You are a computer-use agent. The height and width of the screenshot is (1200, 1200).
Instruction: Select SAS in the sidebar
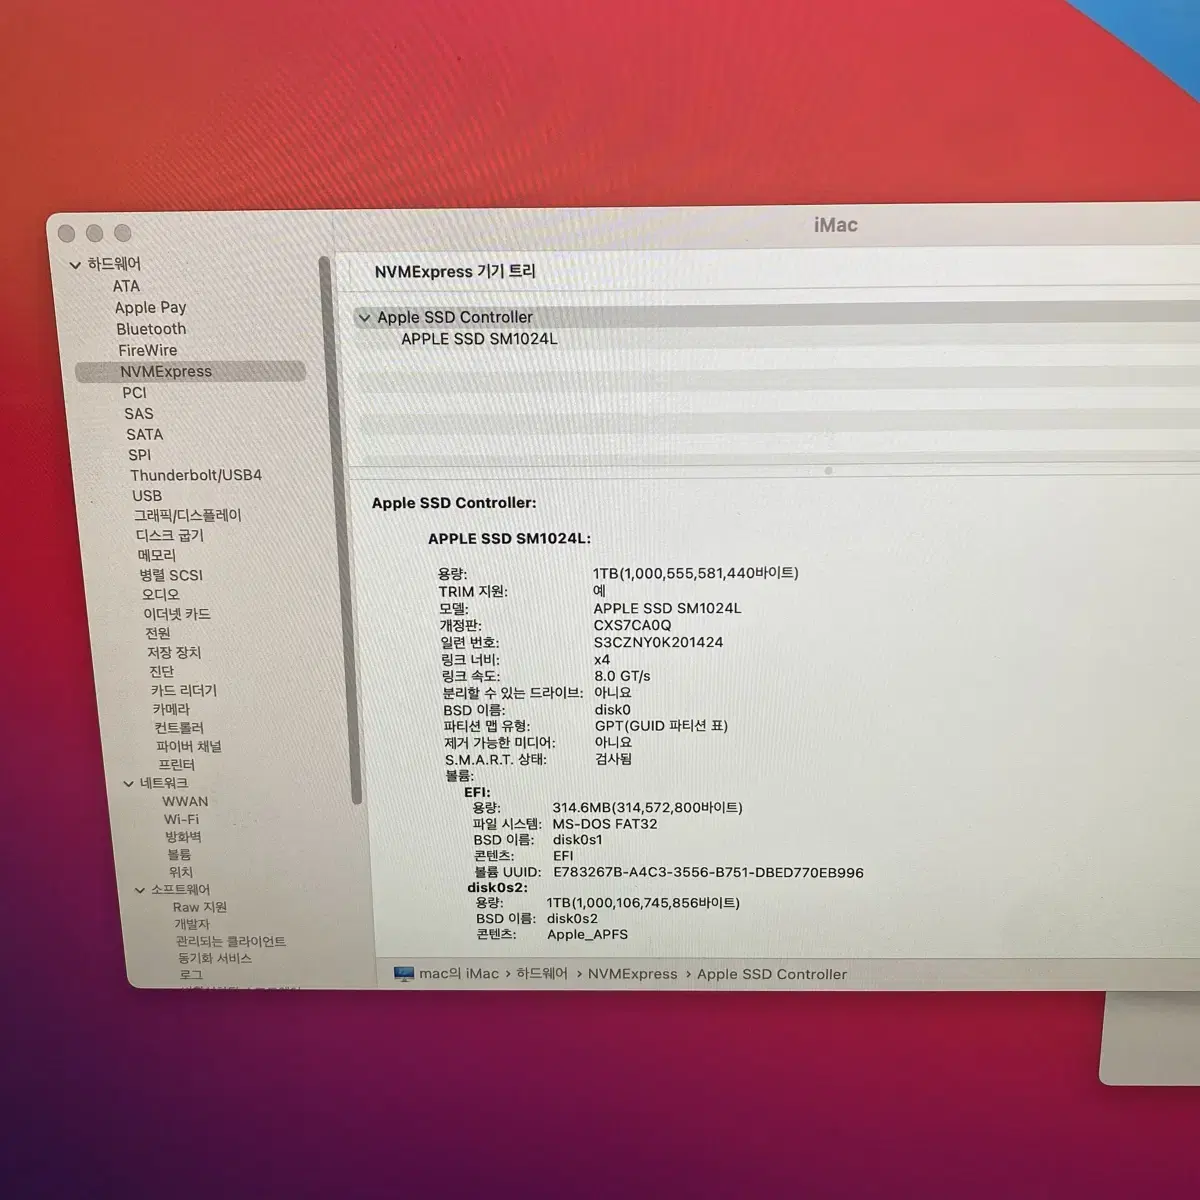pyautogui.click(x=138, y=414)
